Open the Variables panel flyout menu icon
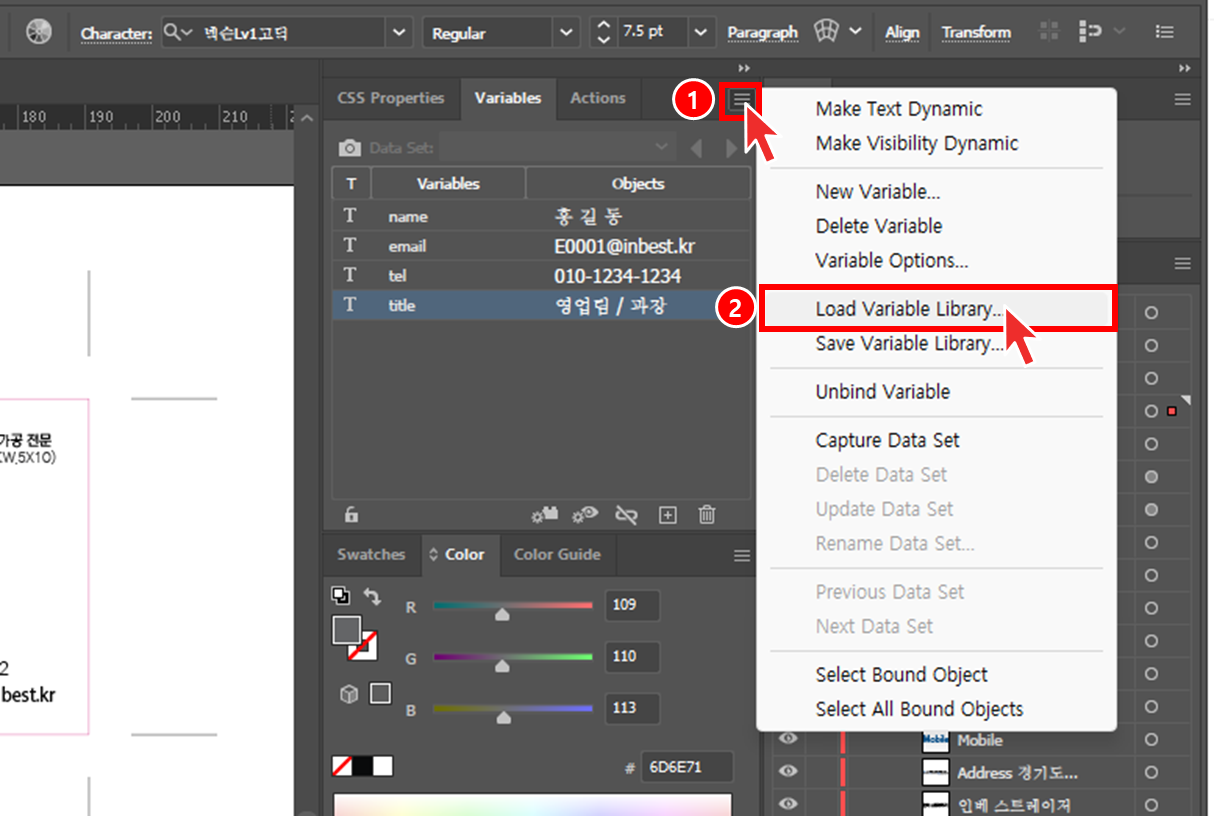The image size is (1214, 816). point(741,99)
